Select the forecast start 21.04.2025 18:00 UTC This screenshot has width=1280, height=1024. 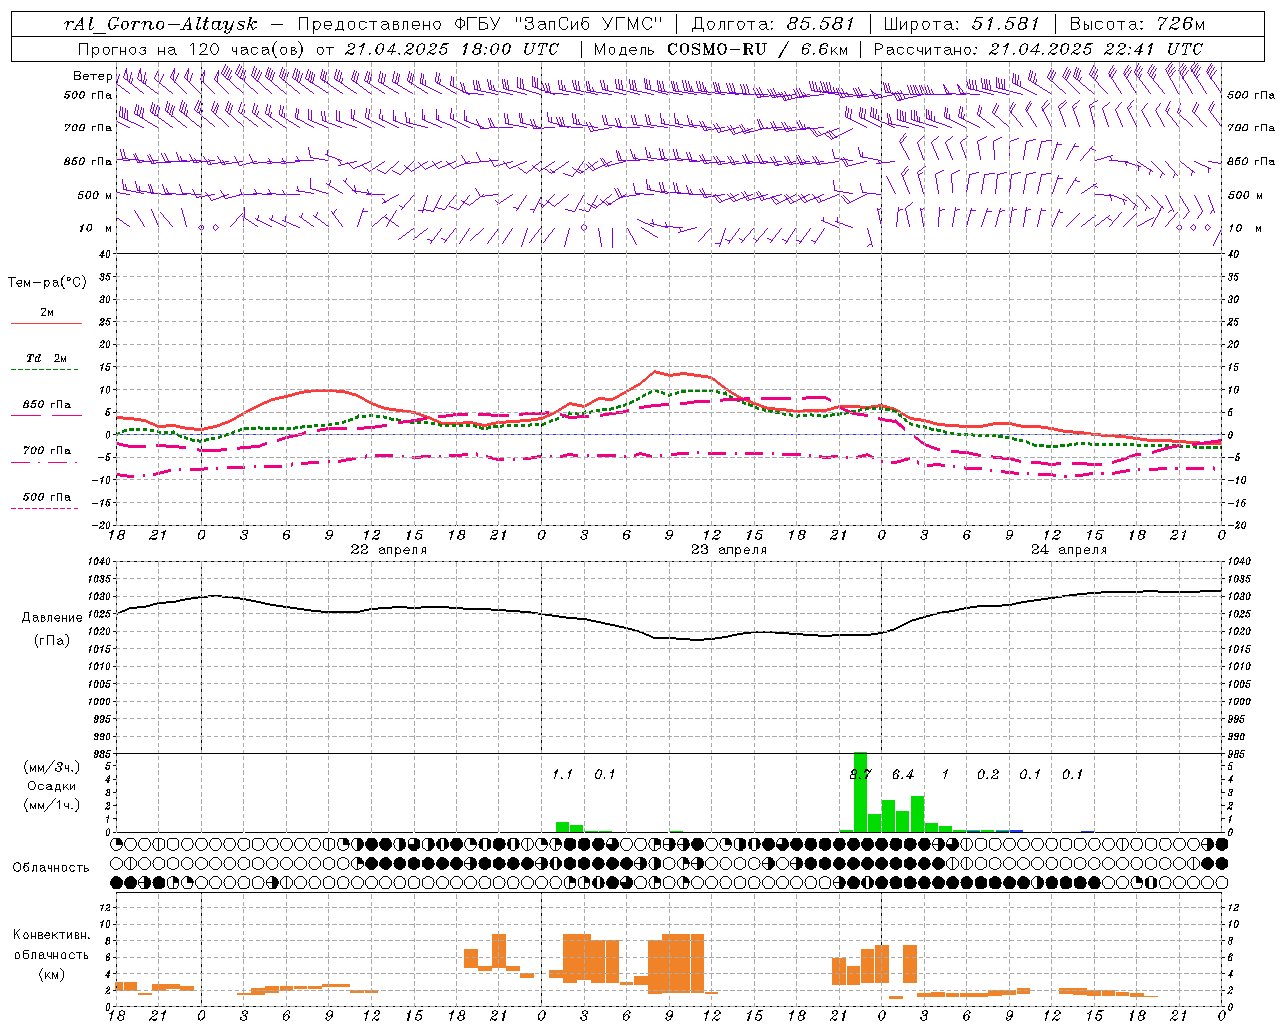click(x=452, y=48)
